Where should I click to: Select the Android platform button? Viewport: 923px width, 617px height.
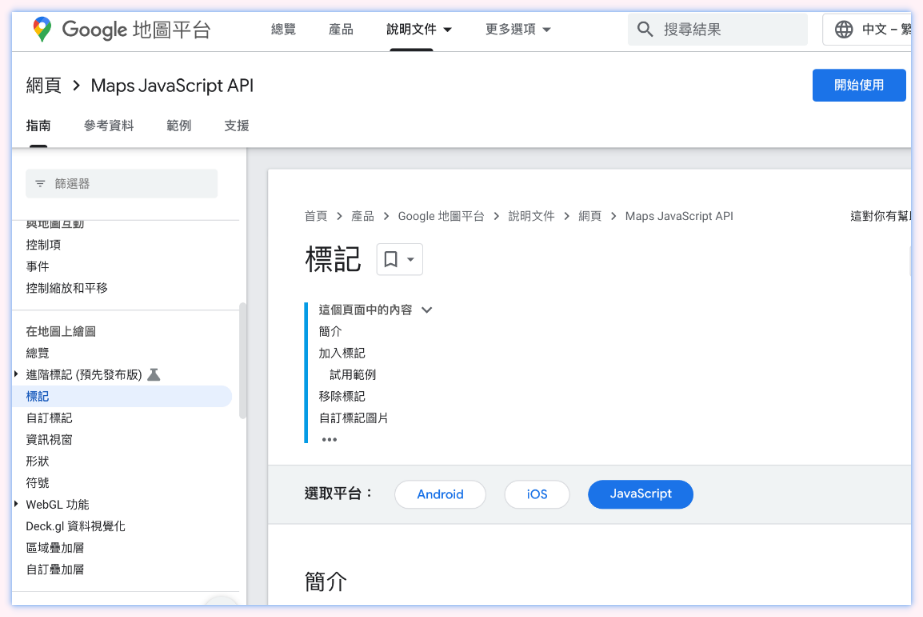click(x=440, y=495)
